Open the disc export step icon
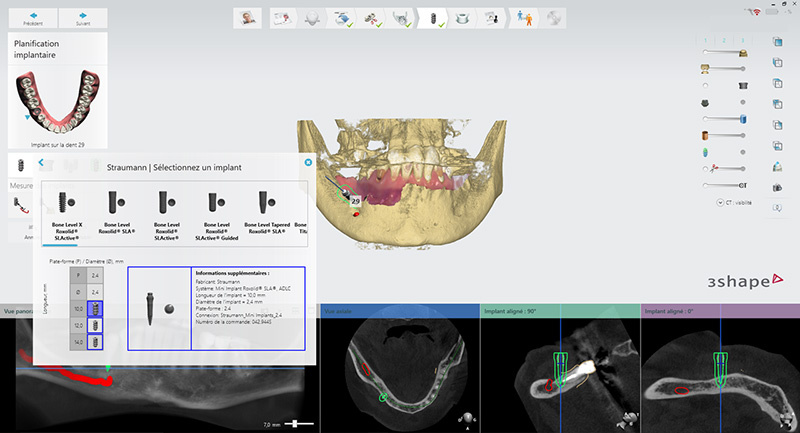800x433 pixels. [x=553, y=18]
